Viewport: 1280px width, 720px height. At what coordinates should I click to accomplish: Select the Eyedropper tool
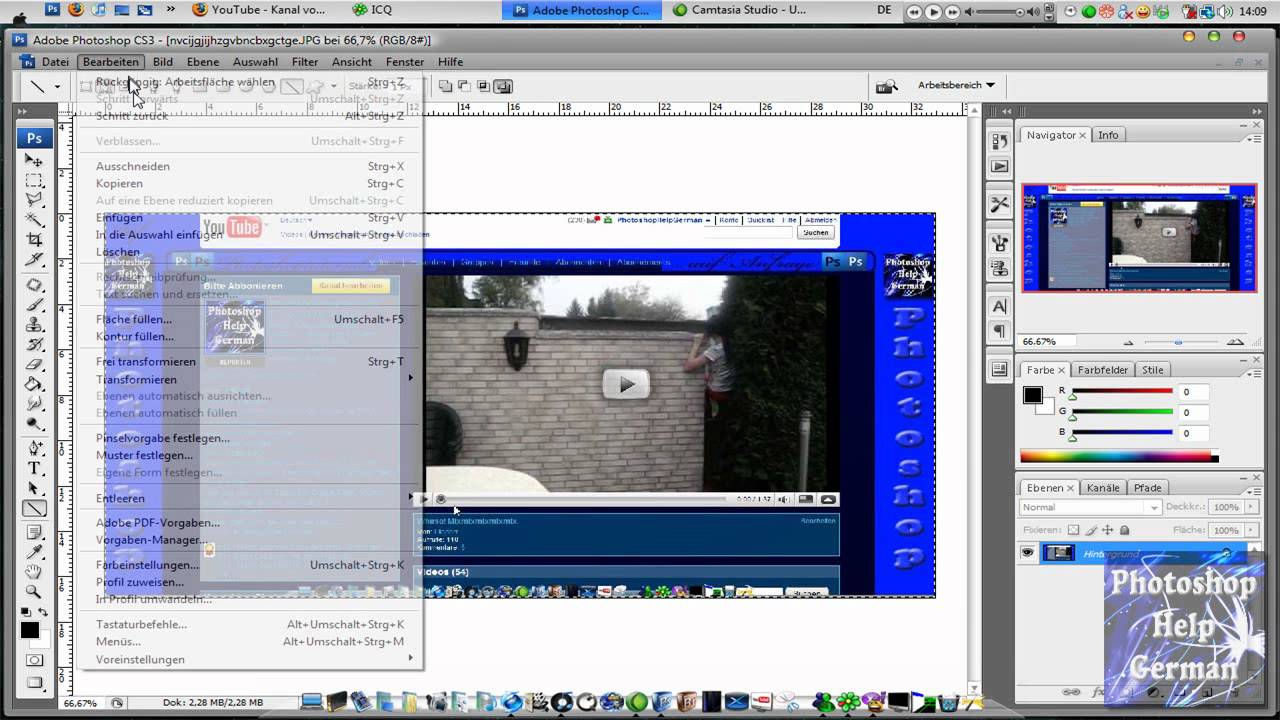[x=34, y=552]
